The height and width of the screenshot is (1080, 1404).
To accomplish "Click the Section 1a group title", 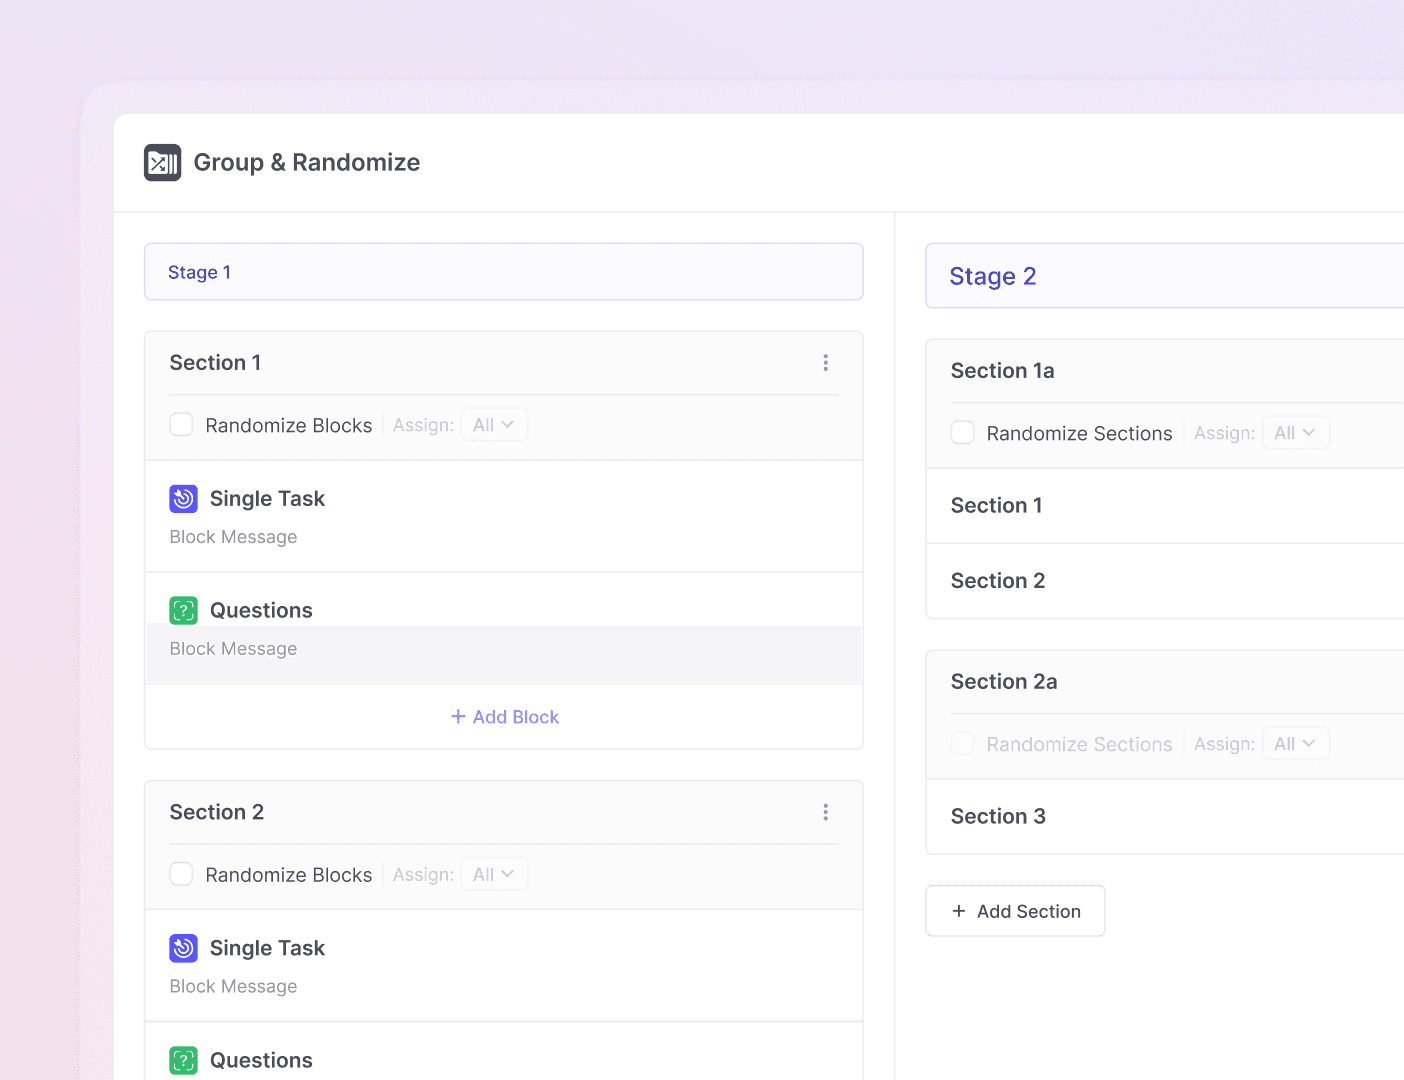I will pyautogui.click(x=1002, y=371).
